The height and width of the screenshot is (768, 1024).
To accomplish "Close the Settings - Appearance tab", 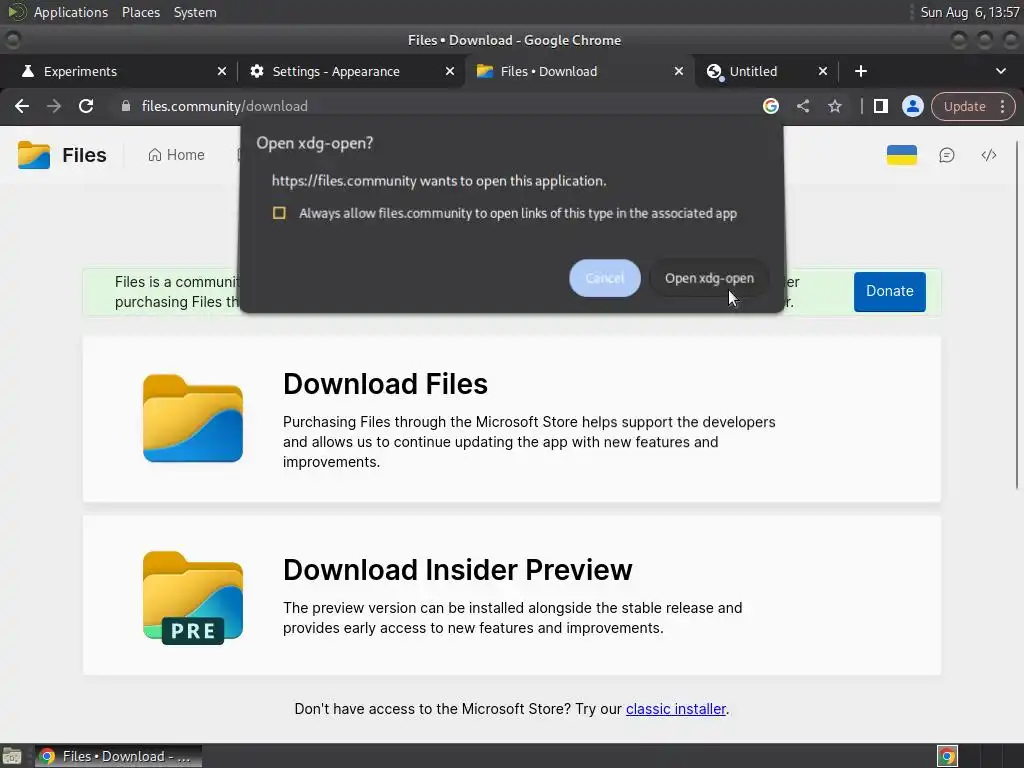I will pos(450,71).
